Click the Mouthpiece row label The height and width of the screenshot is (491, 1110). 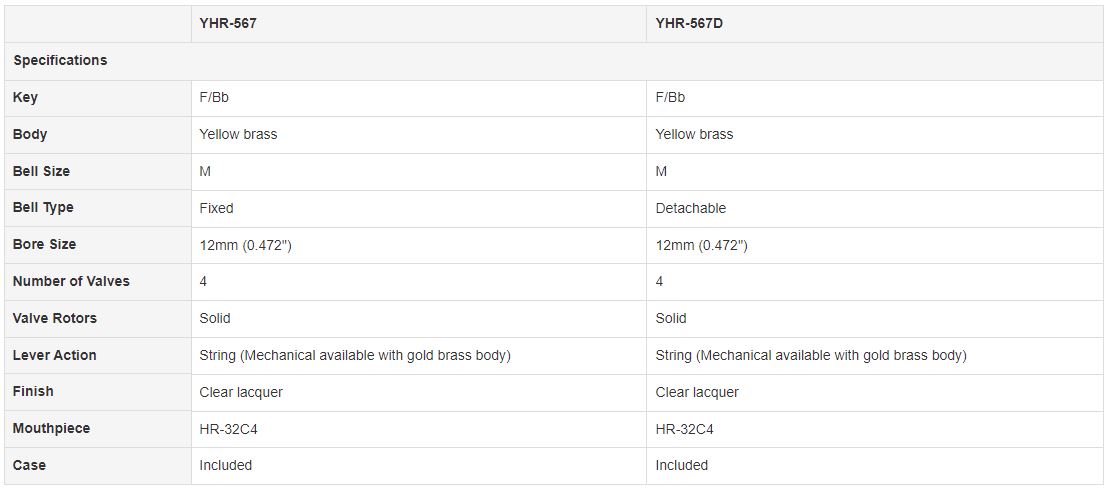(51, 428)
